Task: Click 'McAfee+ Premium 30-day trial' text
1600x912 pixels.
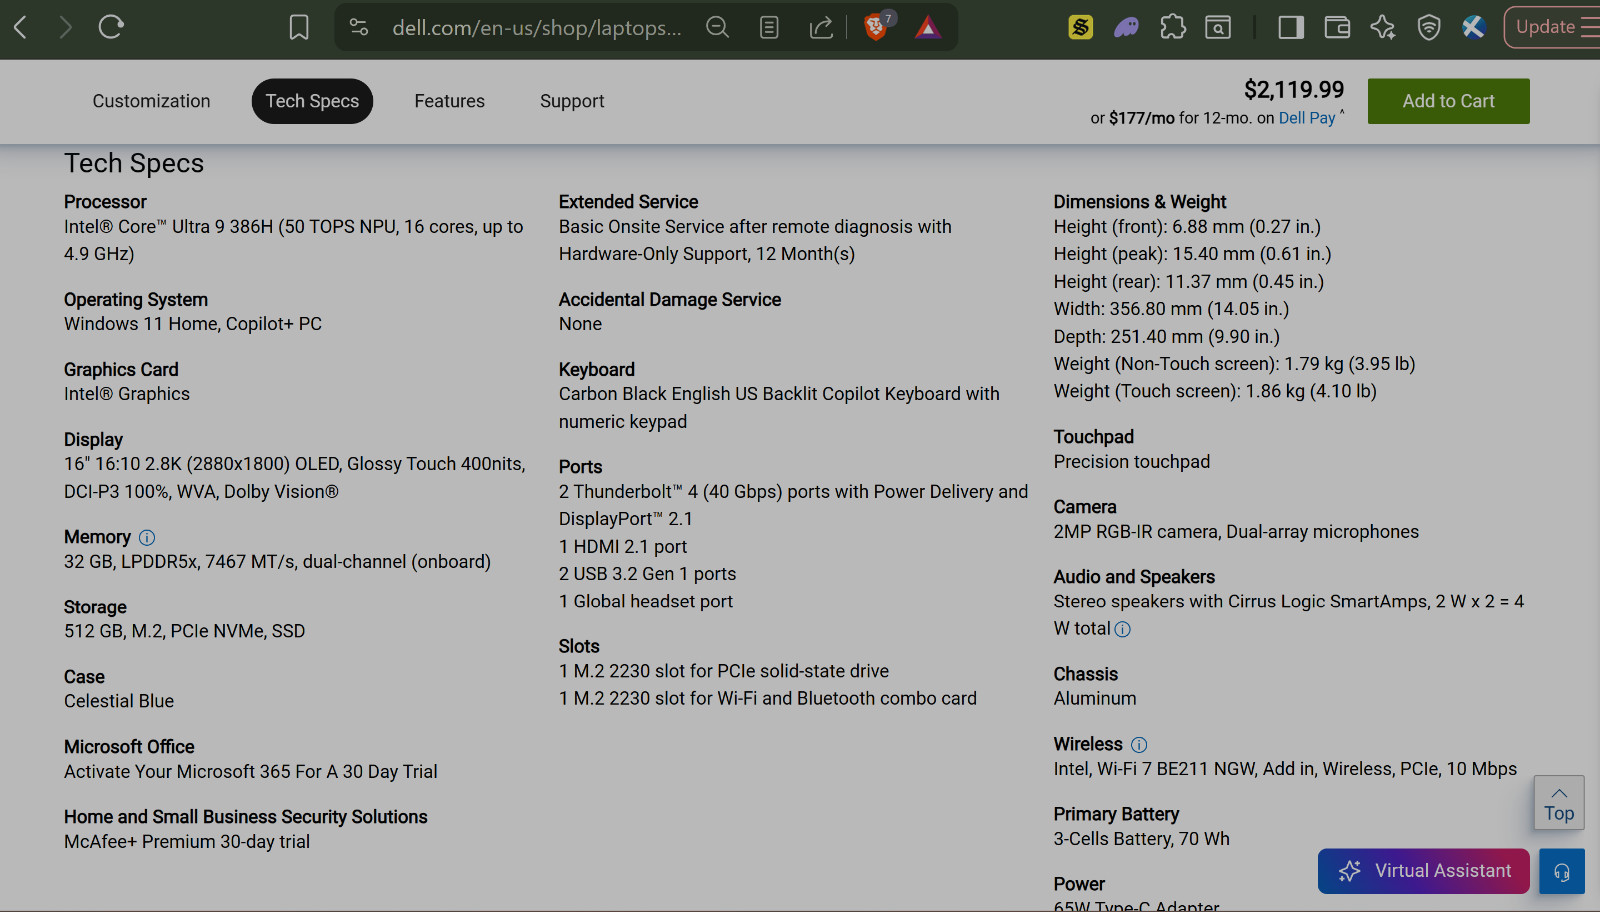Action: (187, 842)
